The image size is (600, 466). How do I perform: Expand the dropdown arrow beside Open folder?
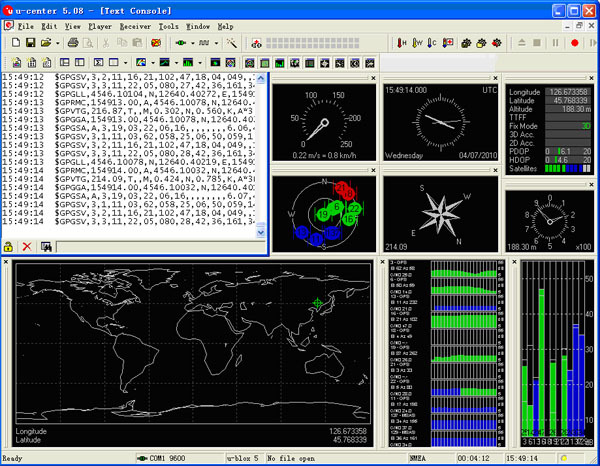57,43
